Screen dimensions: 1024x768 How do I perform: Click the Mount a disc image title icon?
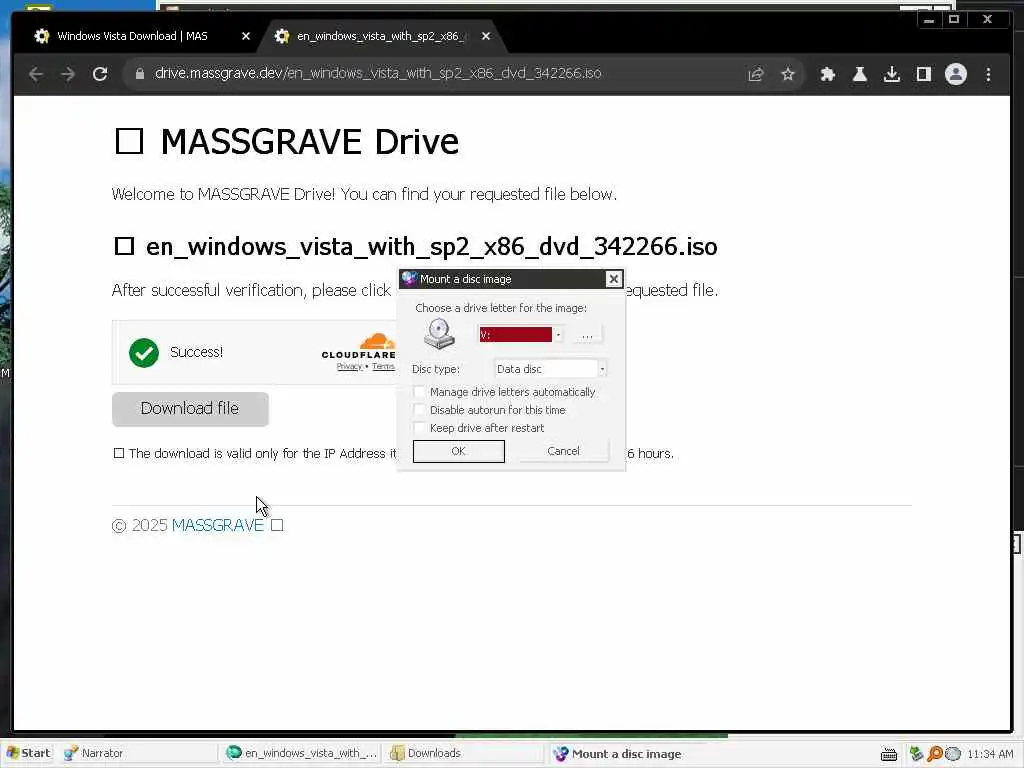[409, 279]
